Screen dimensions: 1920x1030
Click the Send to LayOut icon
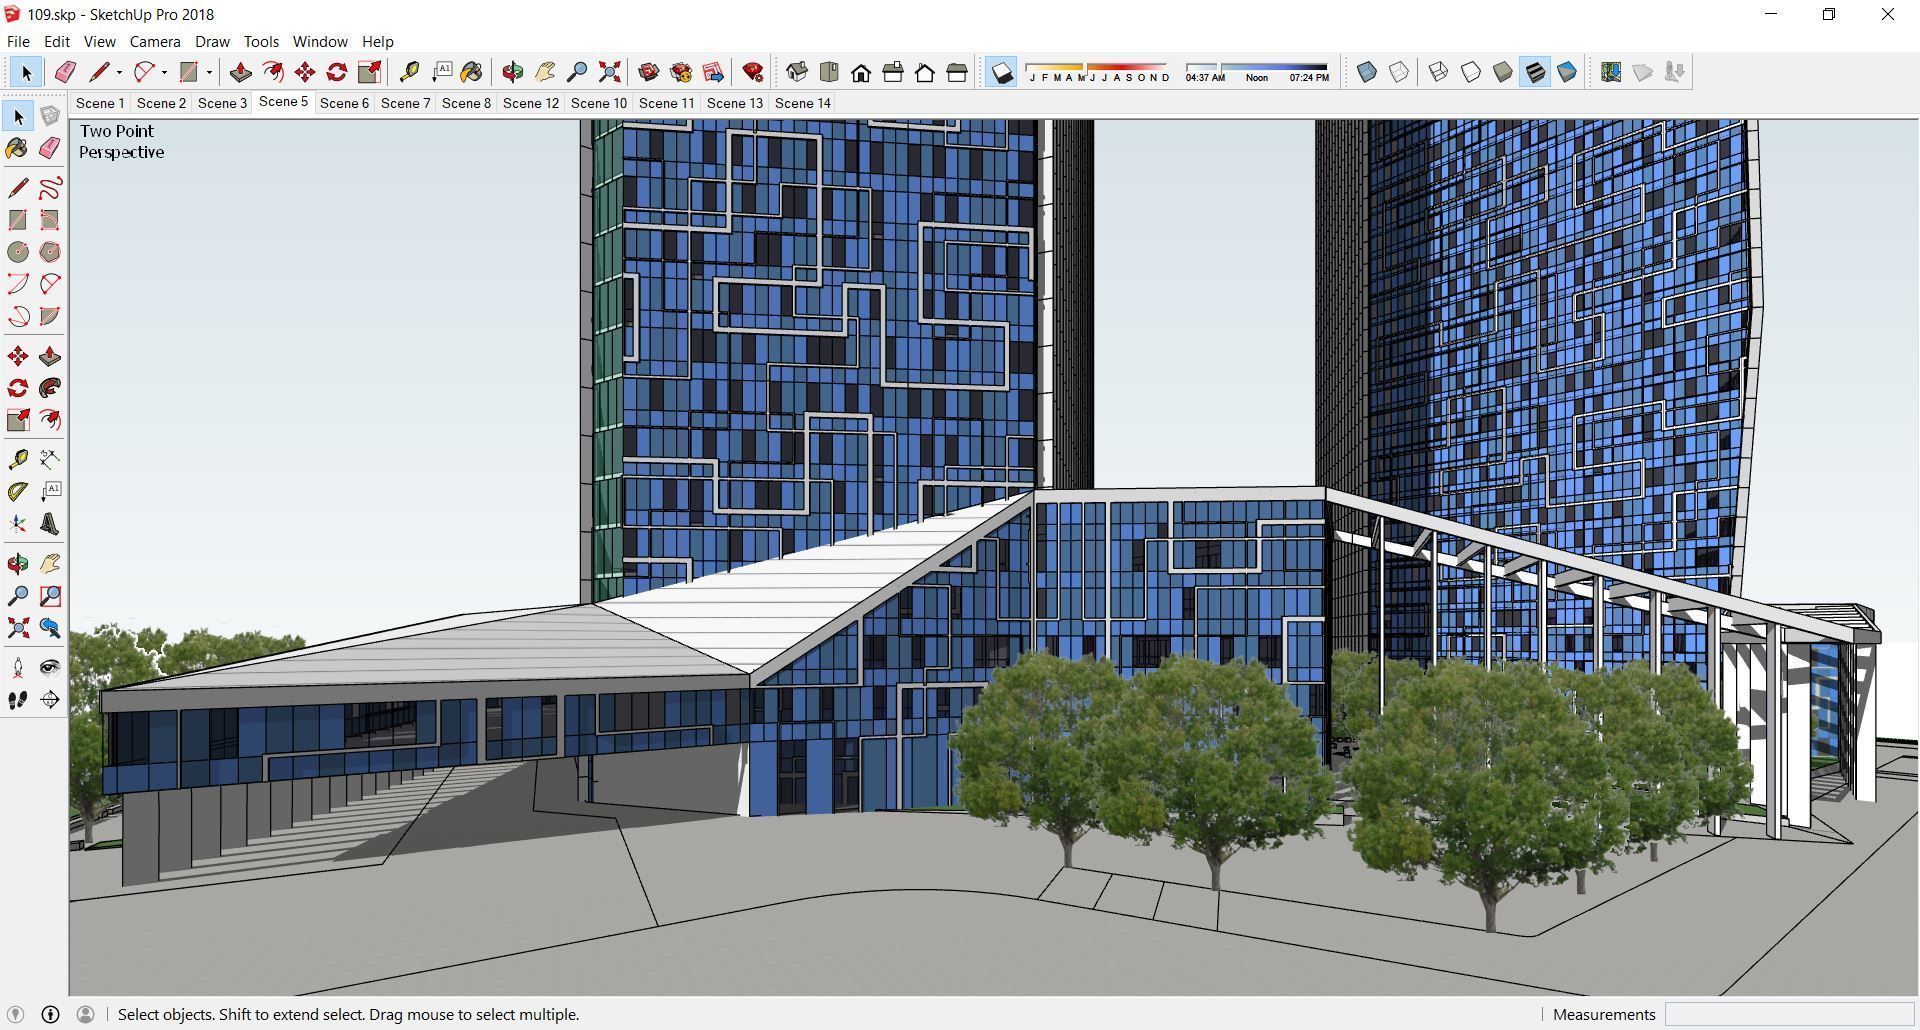713,72
